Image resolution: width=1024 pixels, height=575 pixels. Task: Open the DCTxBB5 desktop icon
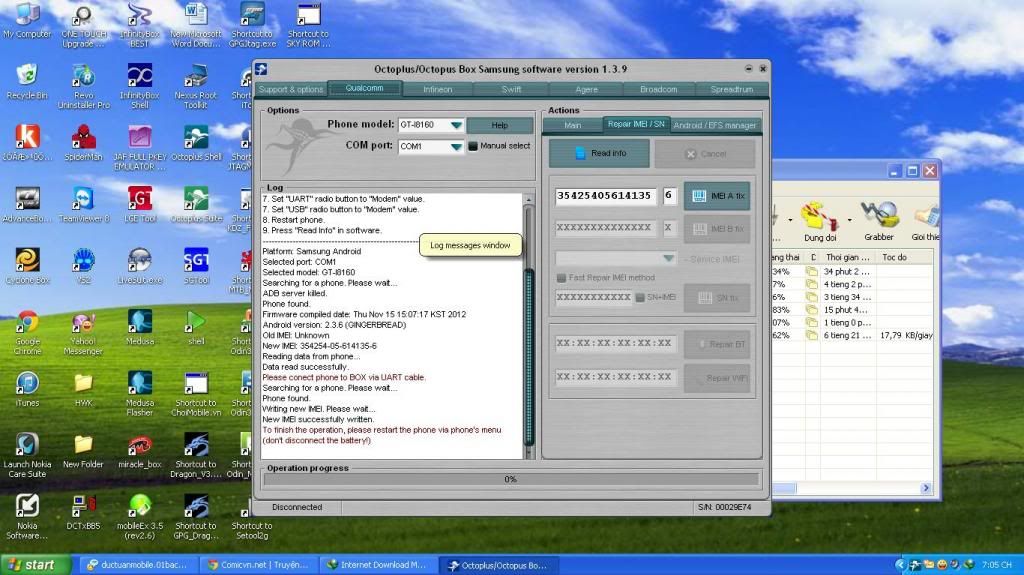click(x=84, y=512)
